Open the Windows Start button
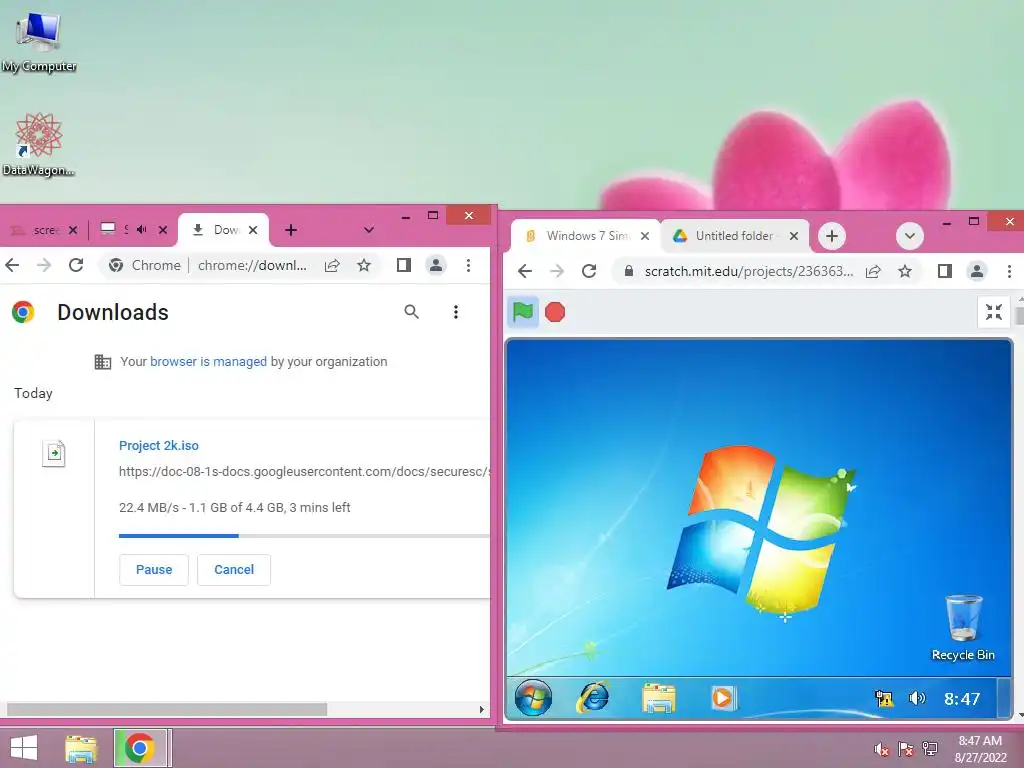This screenshot has width=1024, height=768. pos(24,748)
